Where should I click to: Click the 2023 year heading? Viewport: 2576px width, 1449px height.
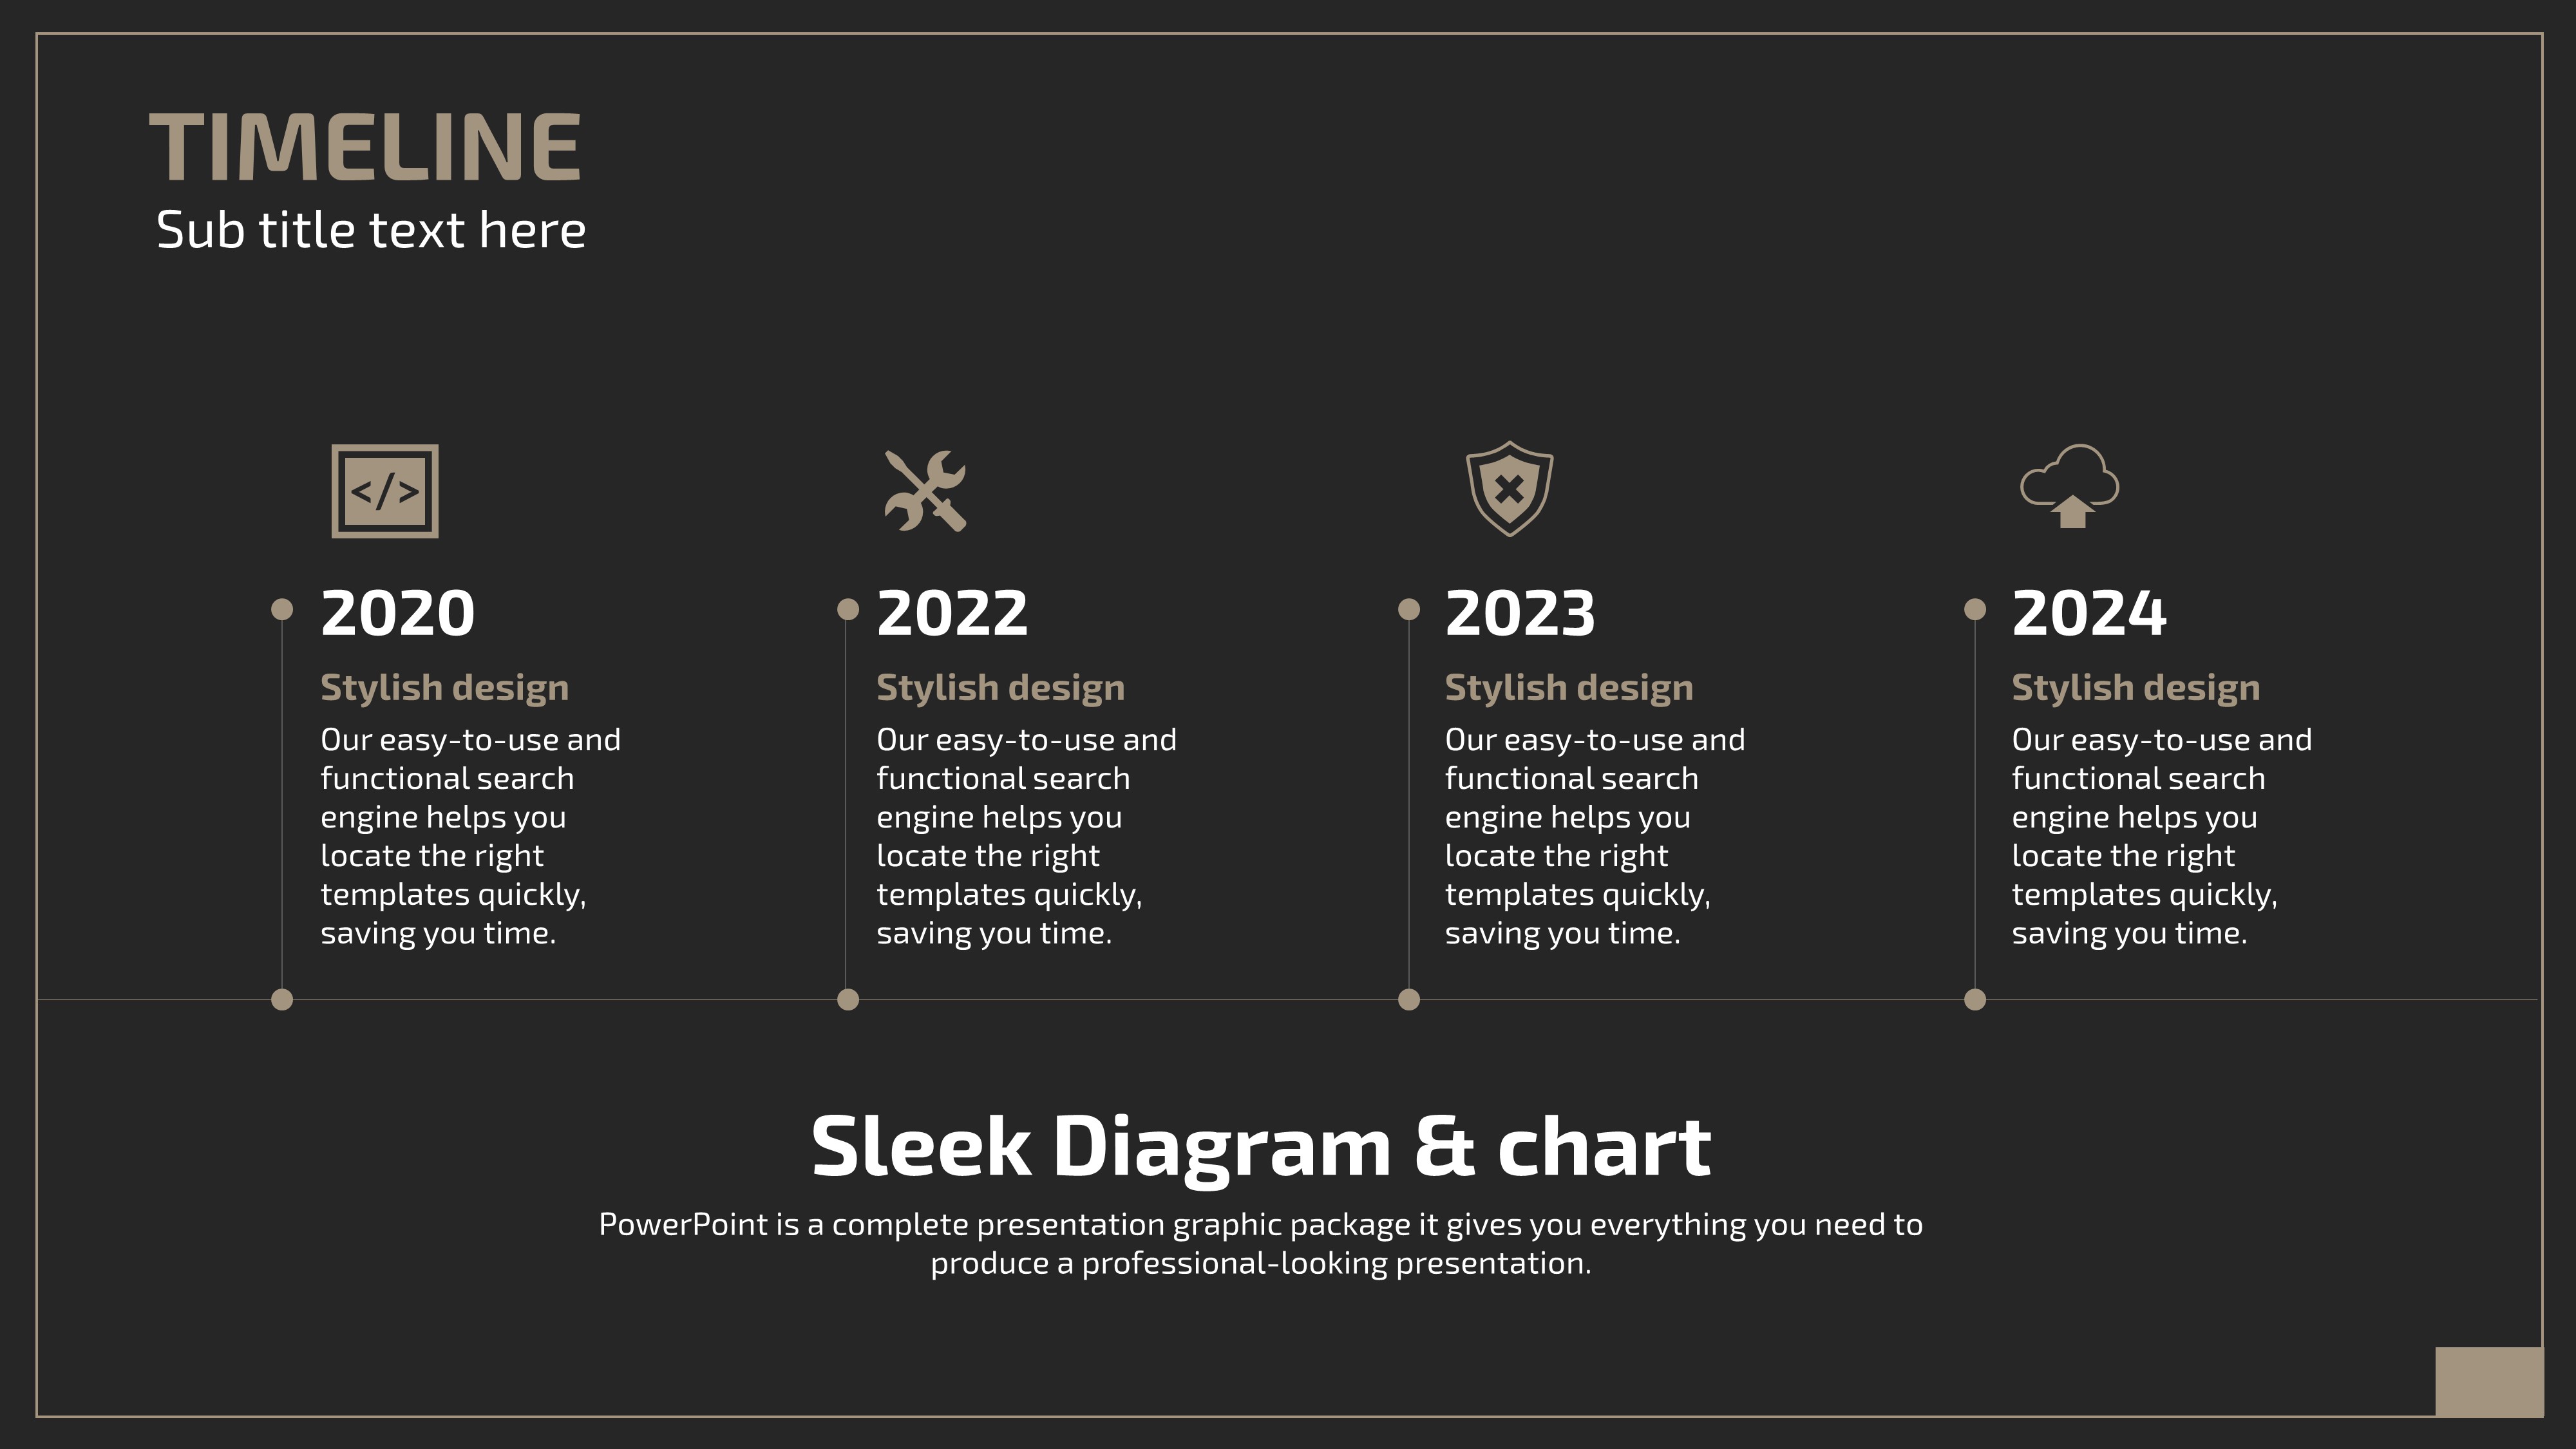tap(1520, 613)
